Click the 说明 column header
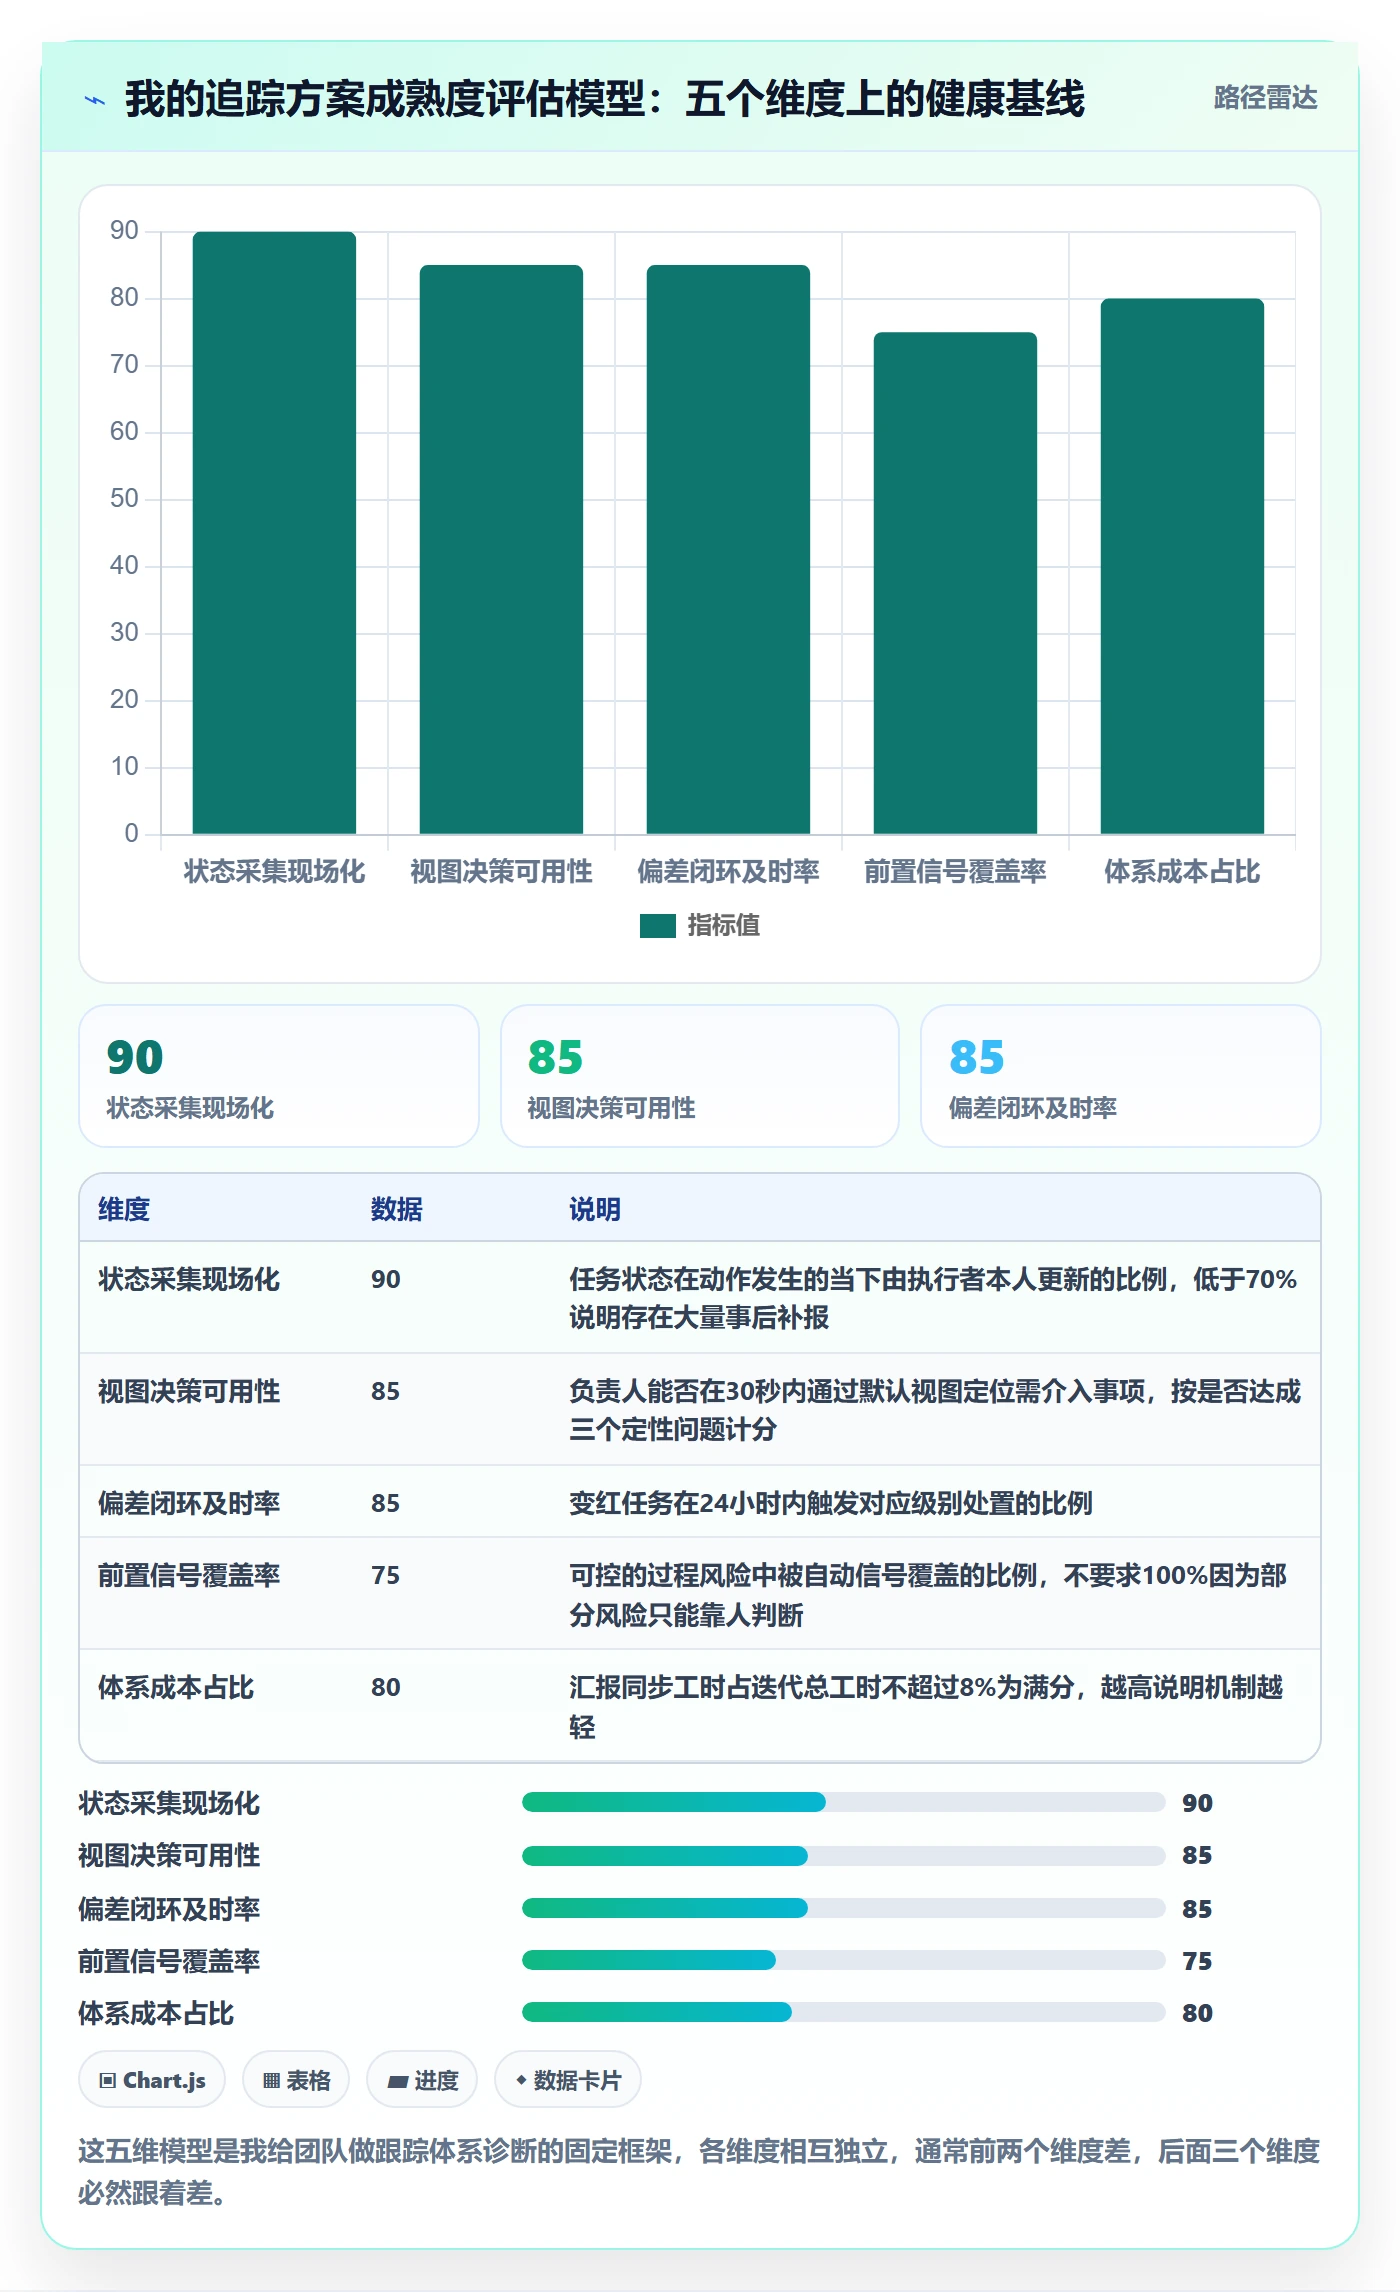Screen dimensions: 1400x2292 [595, 1209]
